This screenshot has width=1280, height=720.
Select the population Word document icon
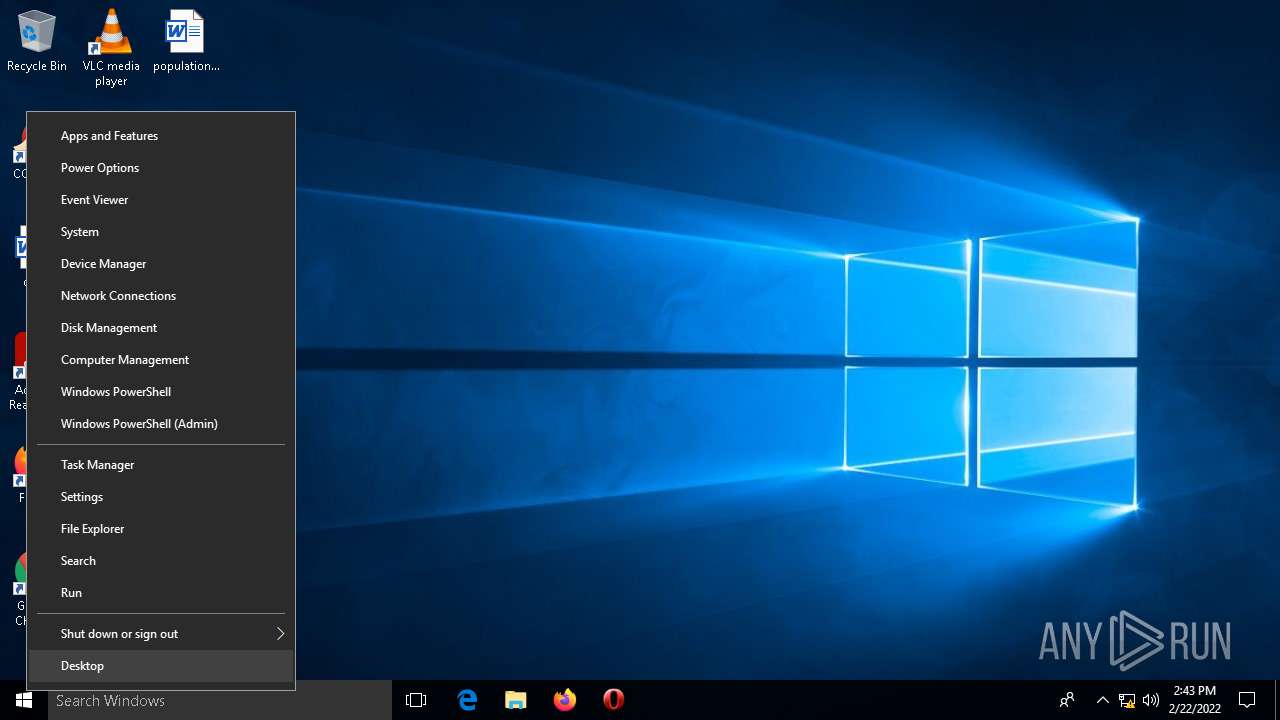[x=186, y=42]
